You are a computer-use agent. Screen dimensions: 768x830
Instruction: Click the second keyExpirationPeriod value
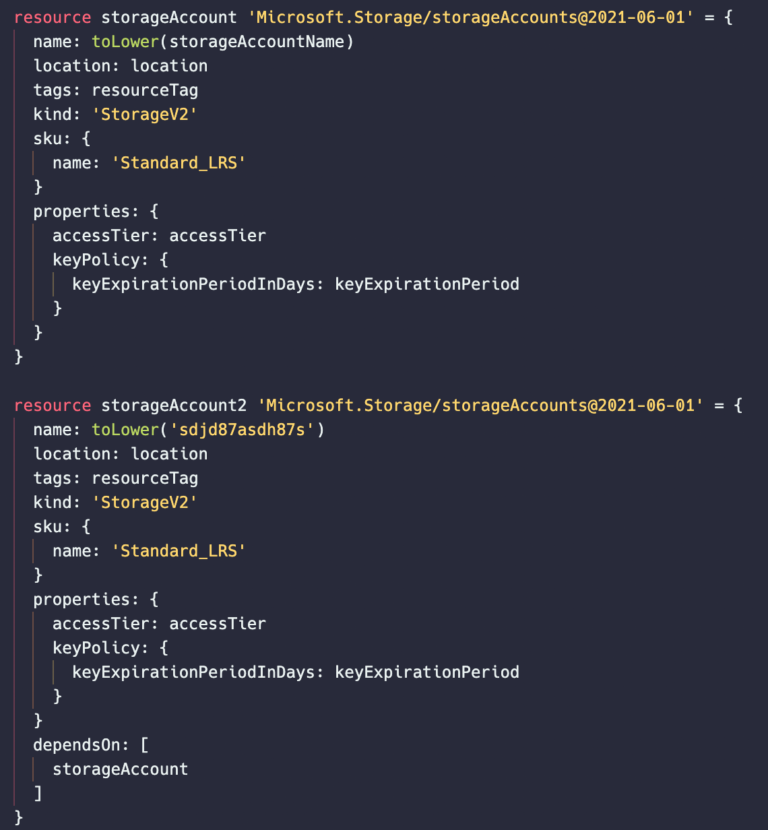pyautogui.click(x=427, y=672)
